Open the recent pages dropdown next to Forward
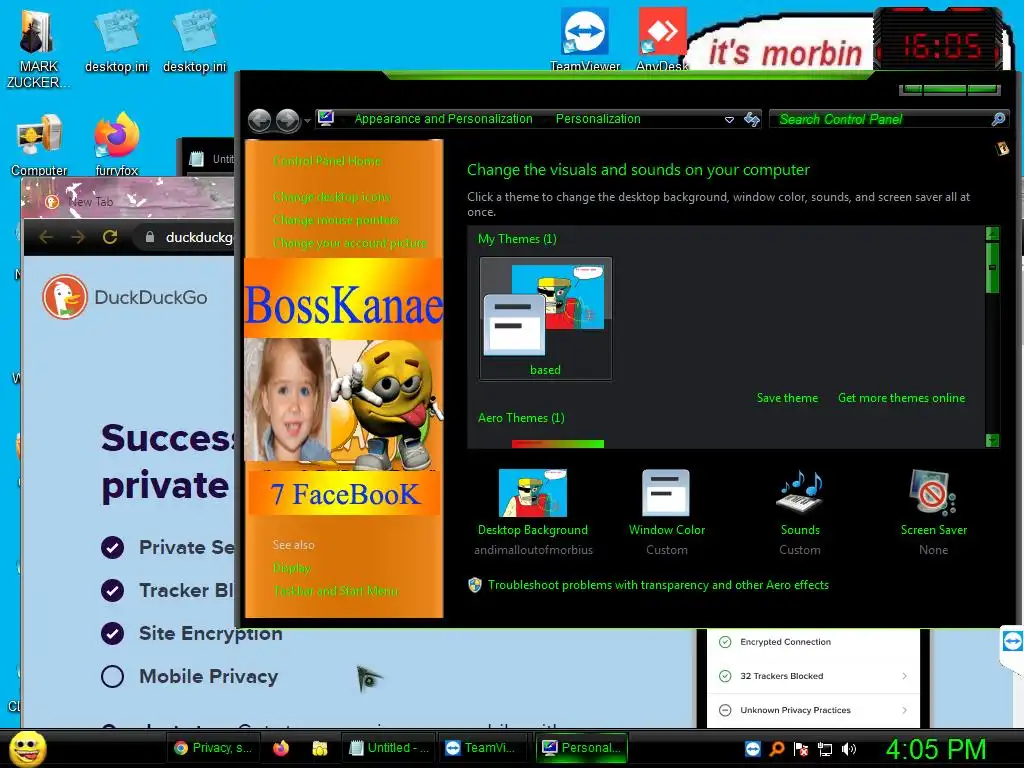 (307, 121)
